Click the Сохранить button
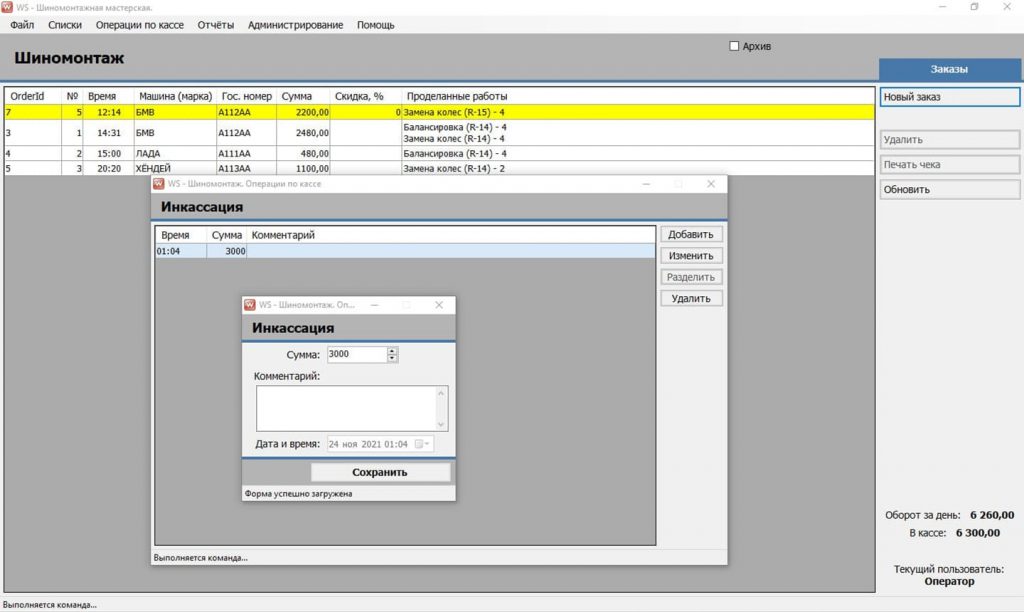 click(x=380, y=472)
